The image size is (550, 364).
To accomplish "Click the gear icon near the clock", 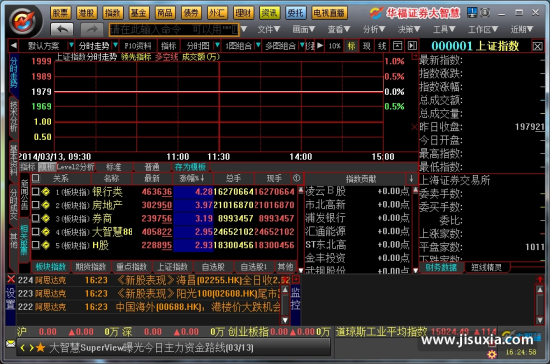I will point(492,354).
